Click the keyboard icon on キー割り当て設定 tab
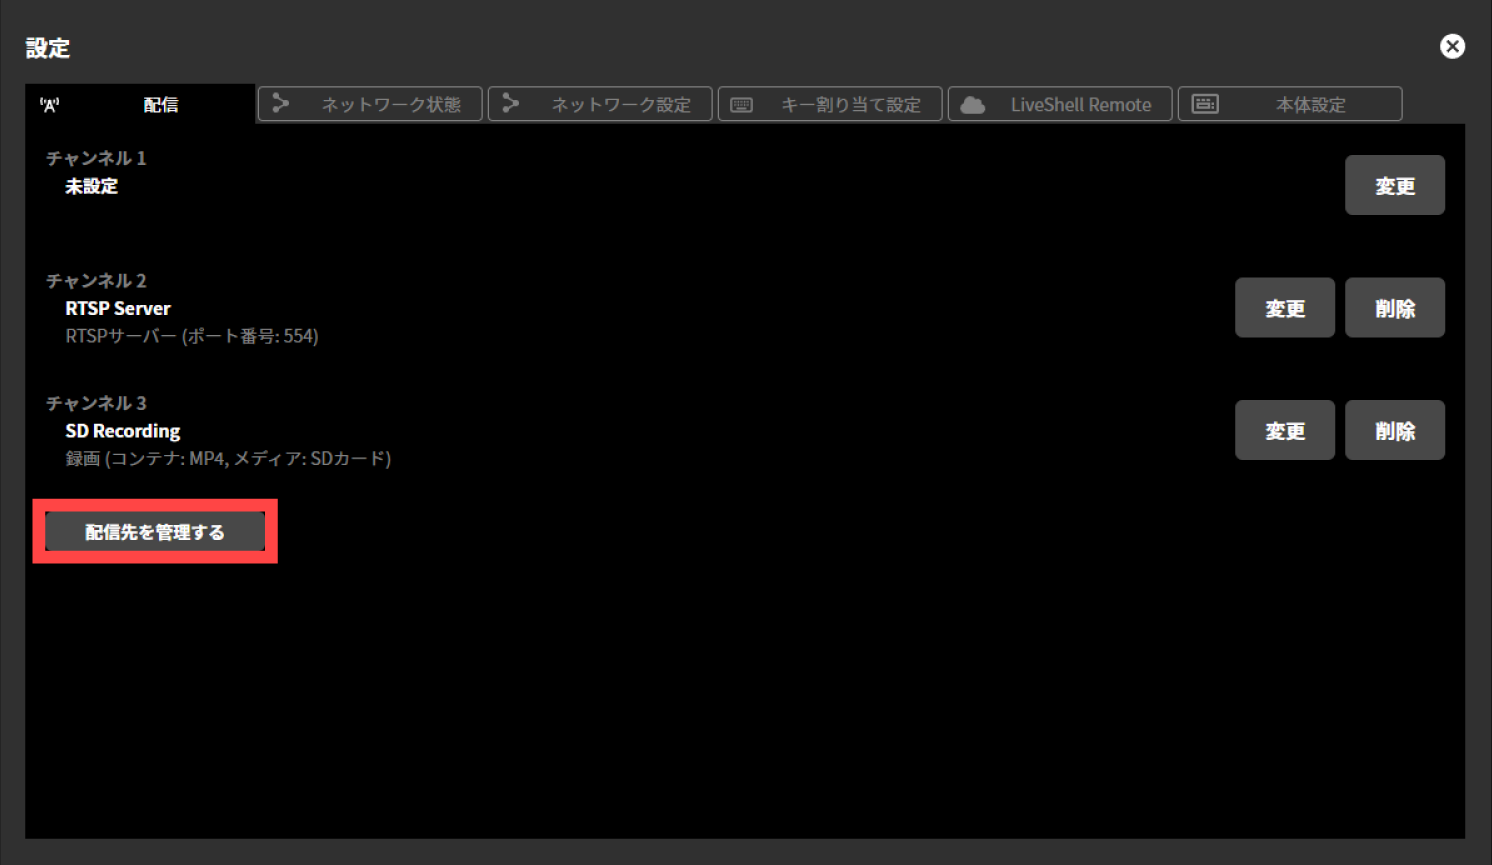 (741, 104)
